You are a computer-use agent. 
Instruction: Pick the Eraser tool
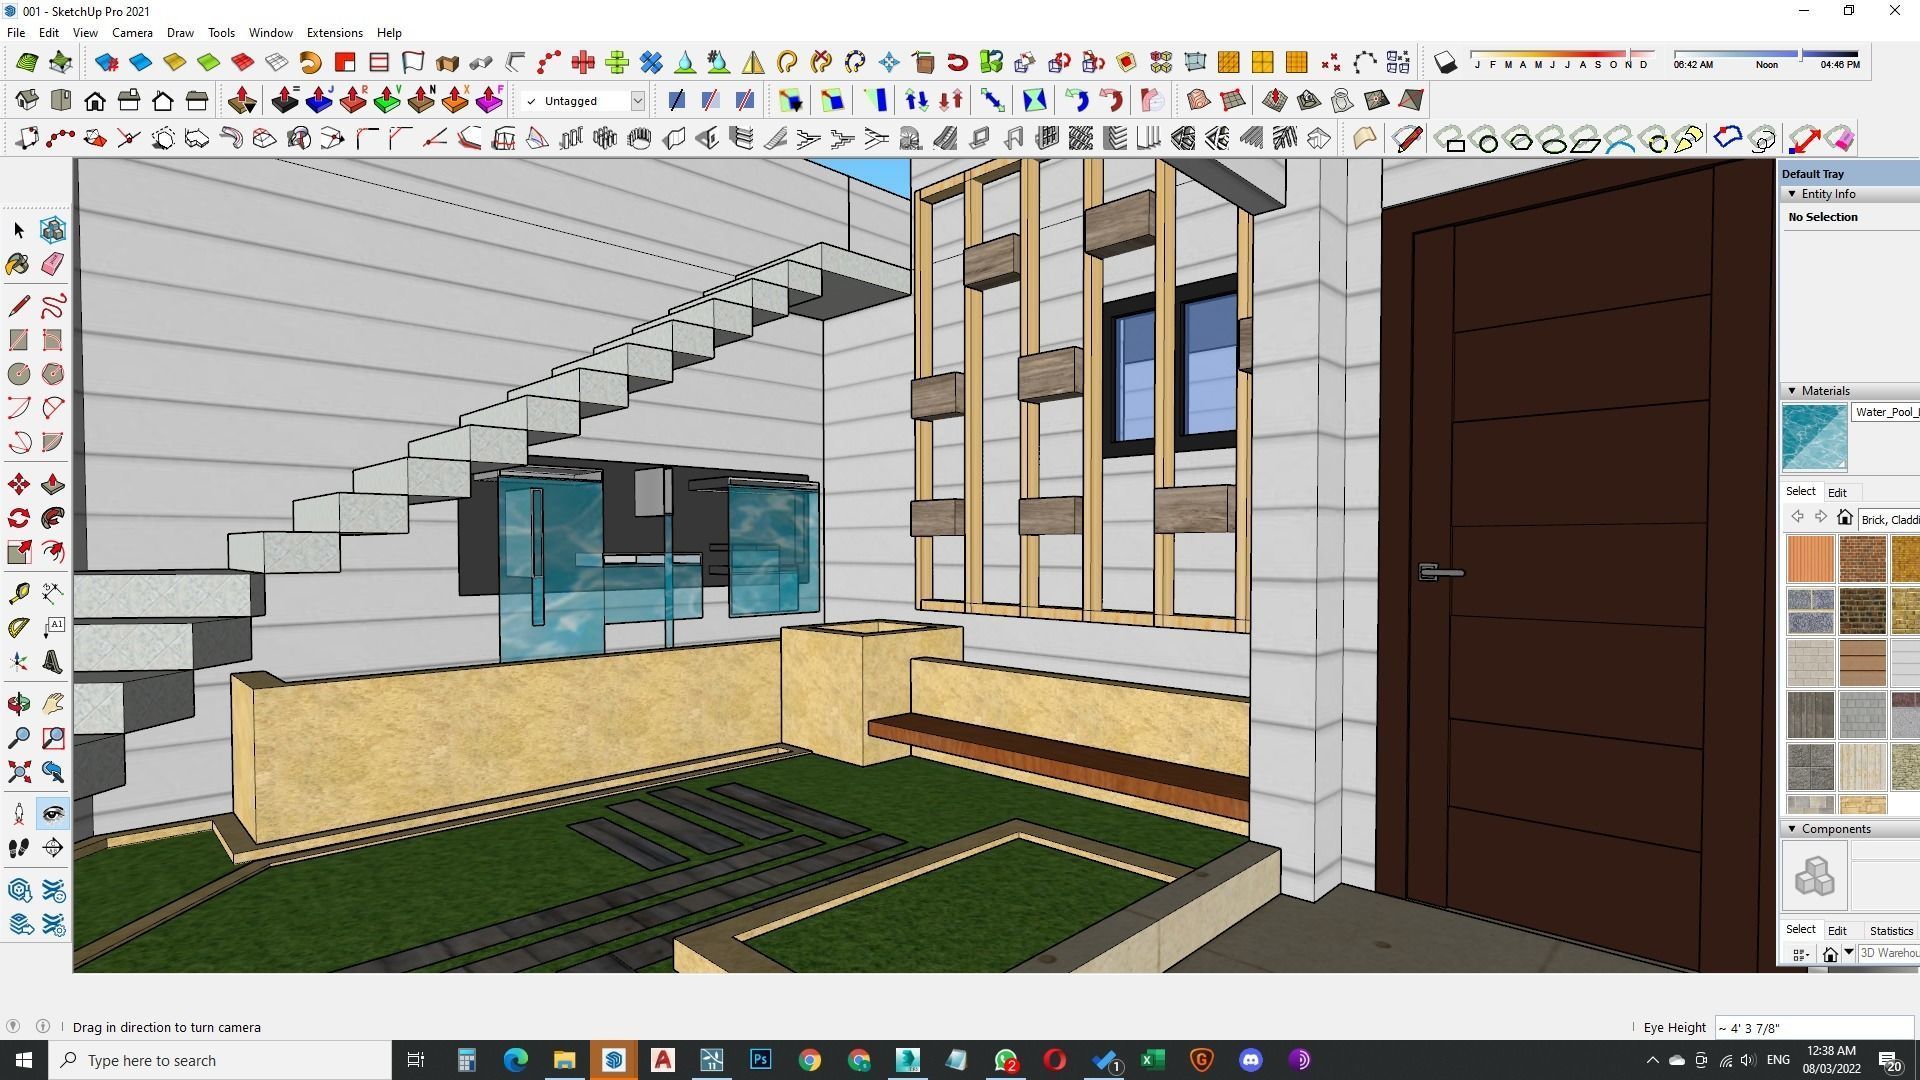point(53,264)
